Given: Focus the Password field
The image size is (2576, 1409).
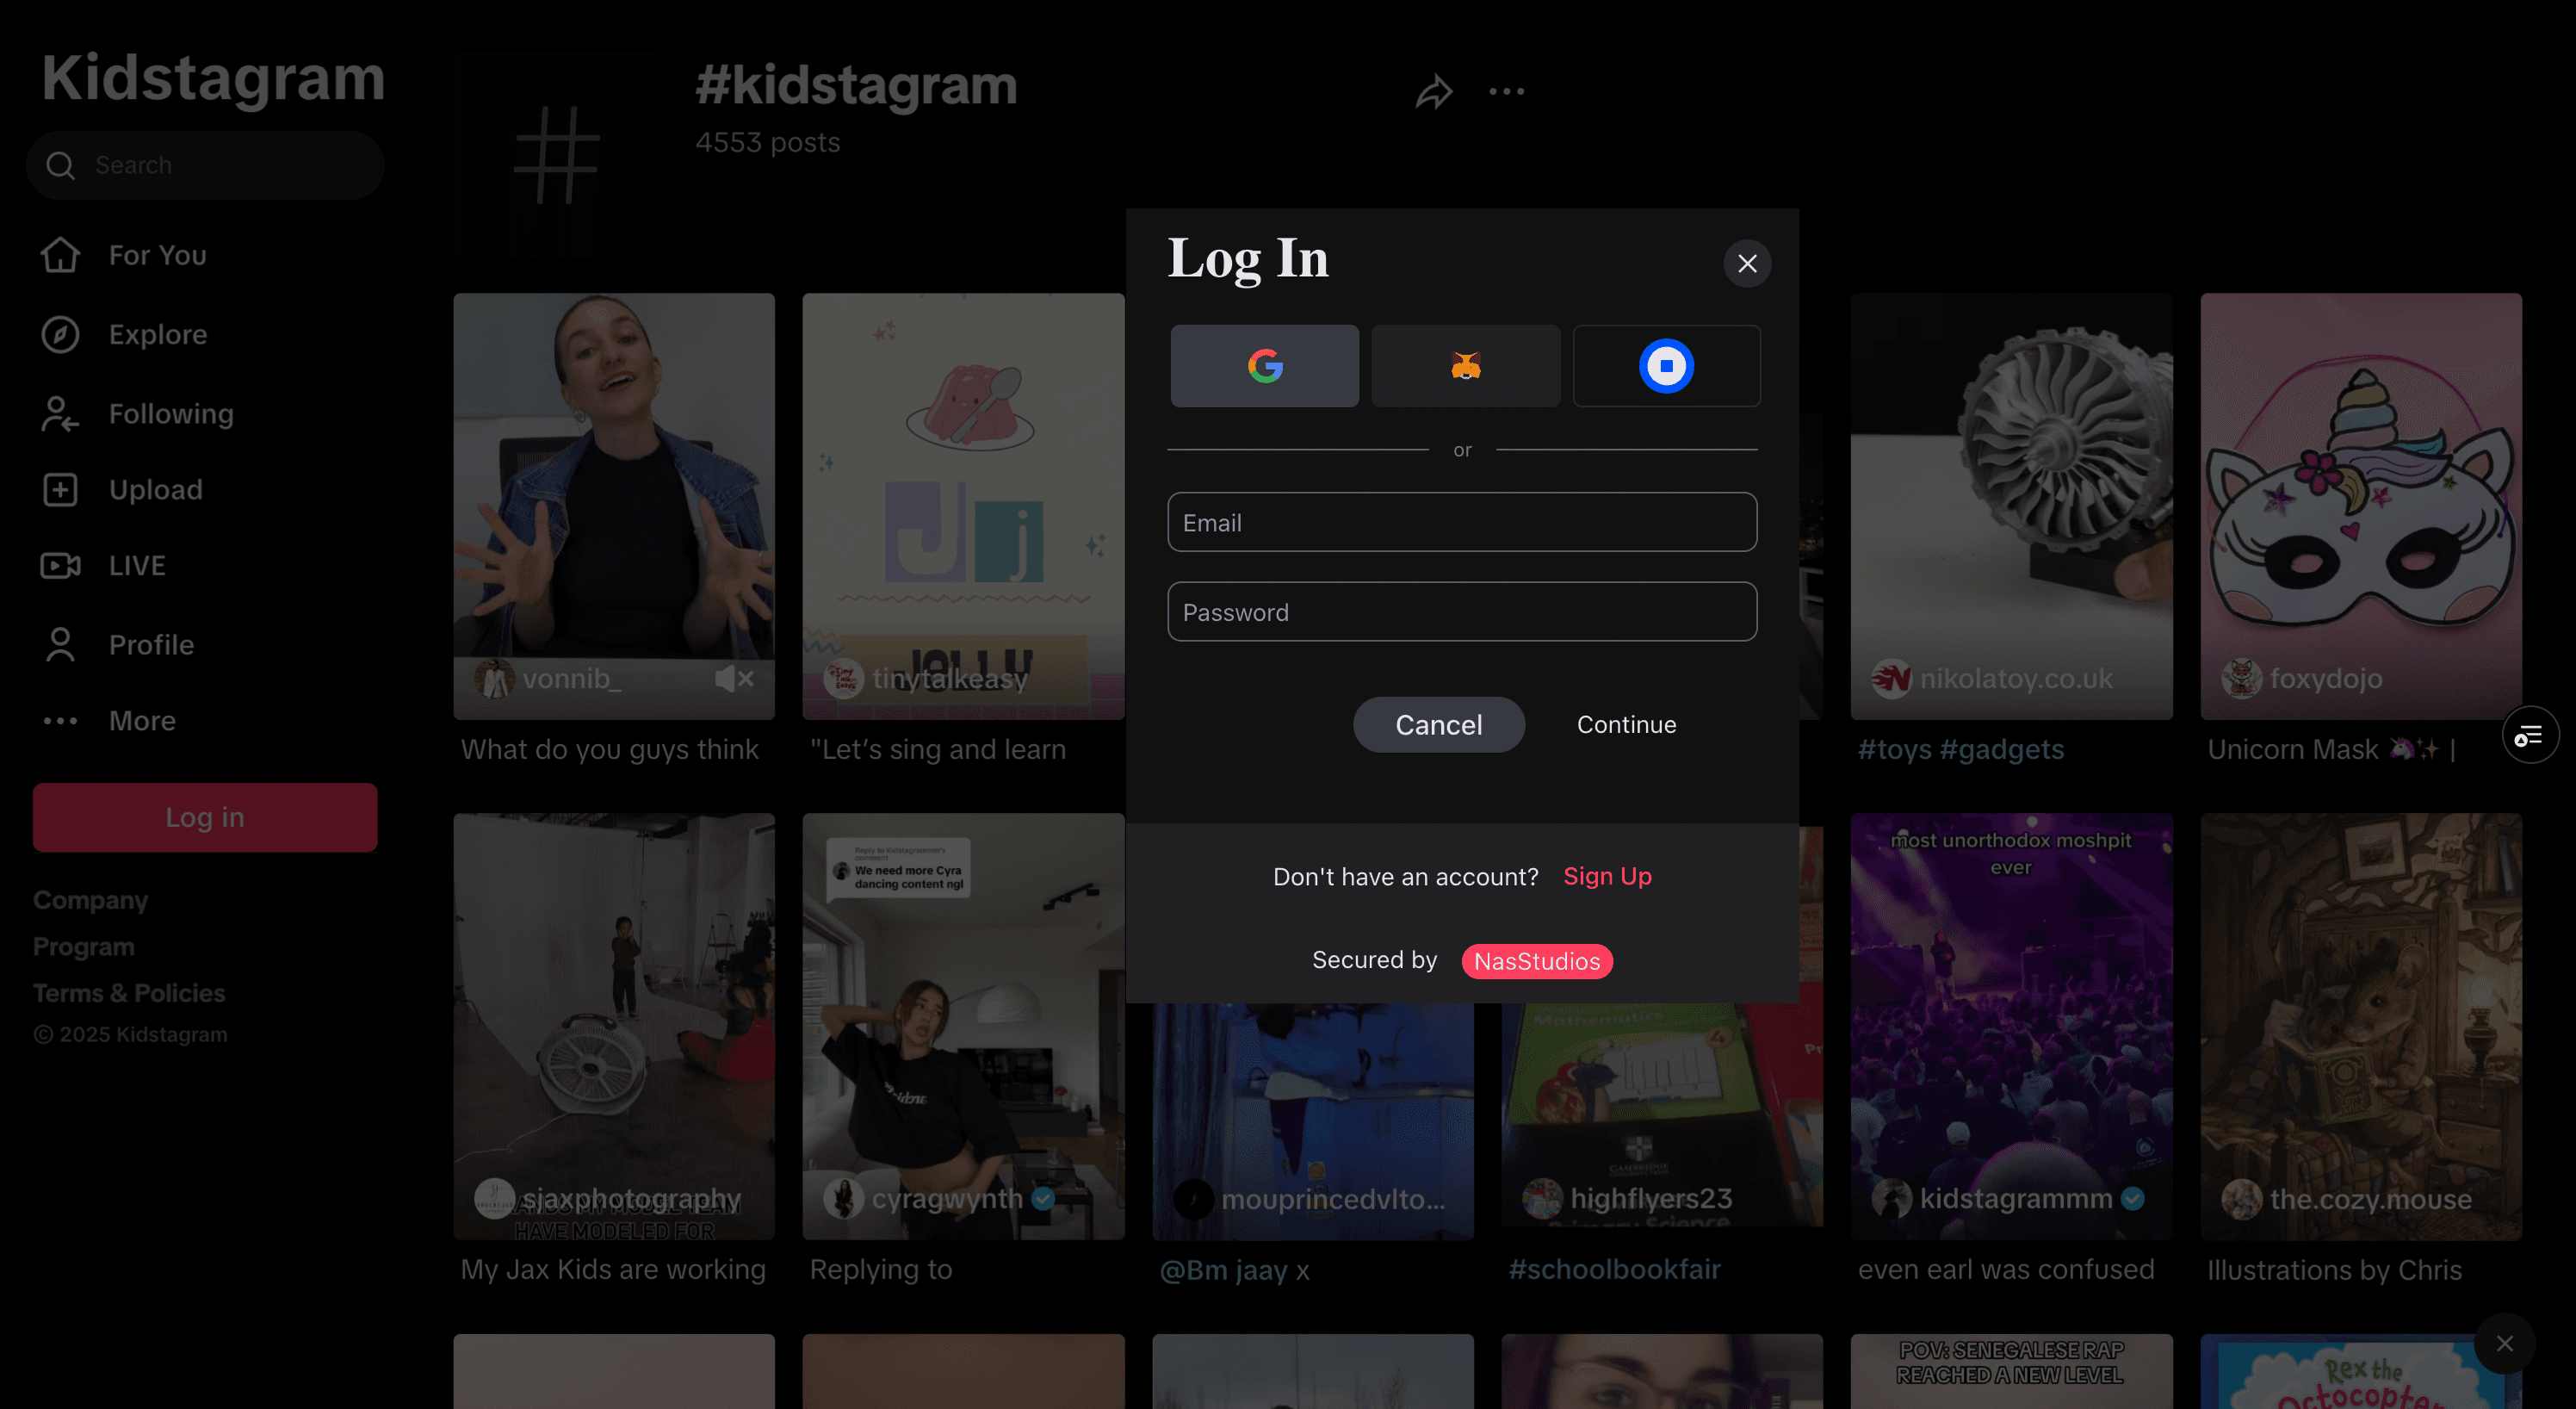Looking at the screenshot, I should pos(1462,612).
